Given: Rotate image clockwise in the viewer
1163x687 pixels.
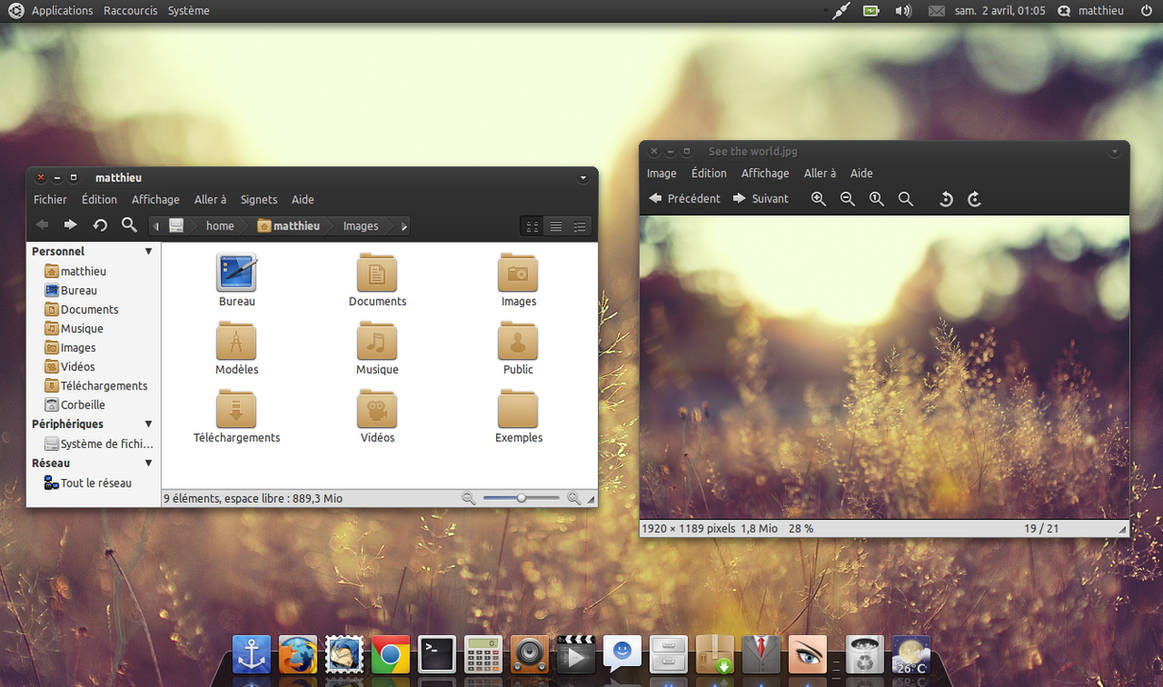Looking at the screenshot, I should [975, 199].
